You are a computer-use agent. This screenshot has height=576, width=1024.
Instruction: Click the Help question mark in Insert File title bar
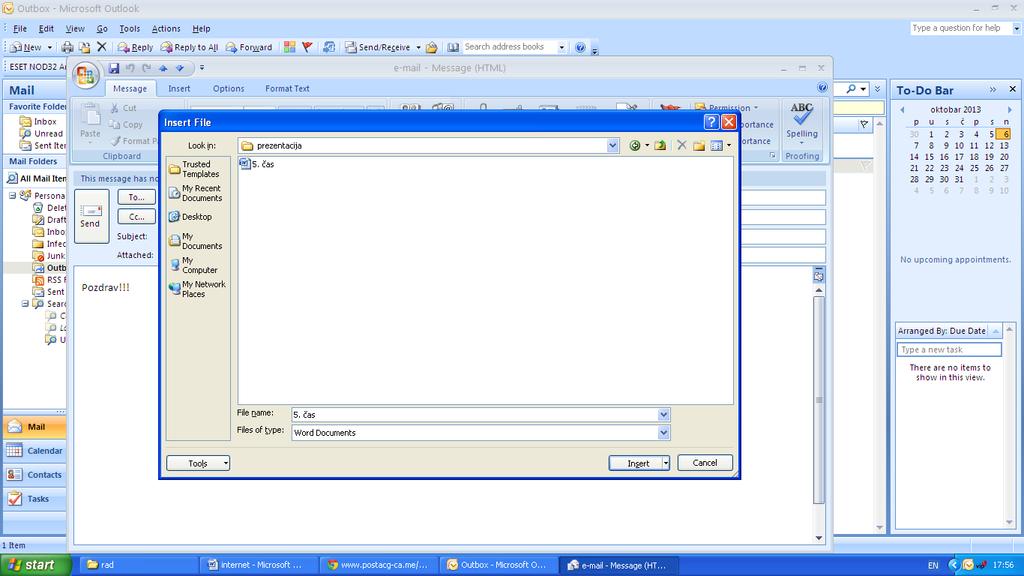(711, 122)
